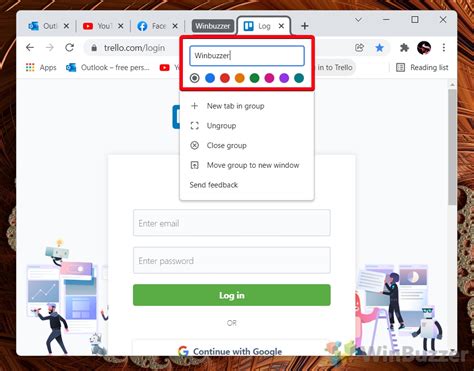
Task: Click the forward navigation arrow
Action: coord(50,48)
